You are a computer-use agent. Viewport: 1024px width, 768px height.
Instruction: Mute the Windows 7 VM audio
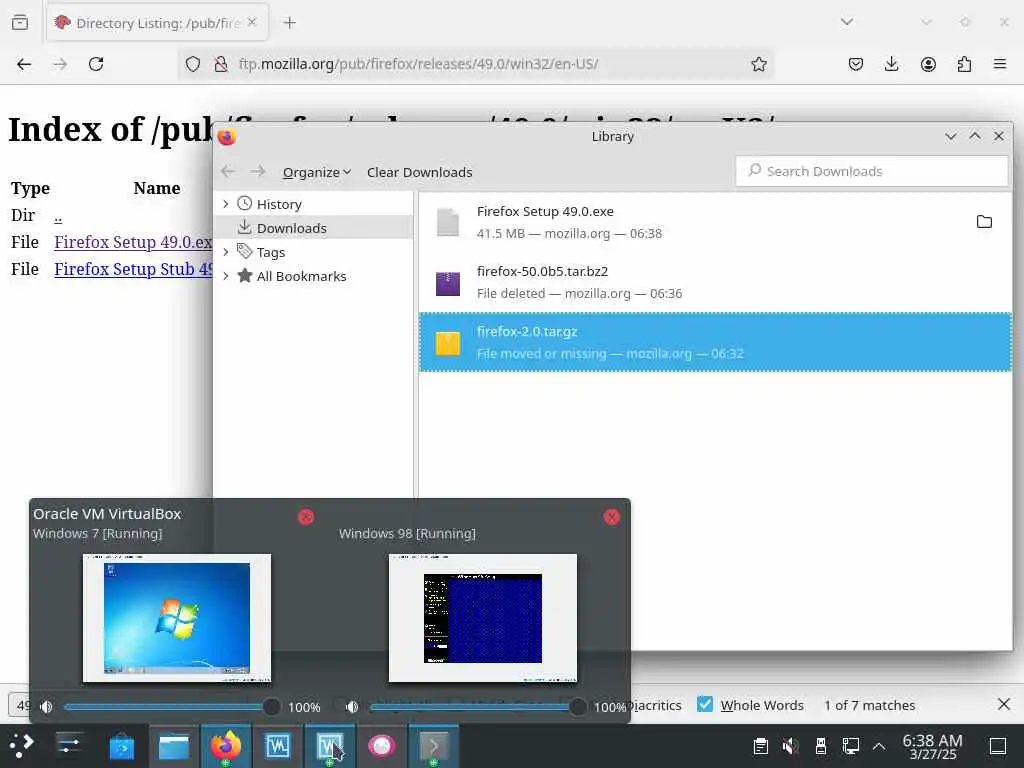point(46,707)
